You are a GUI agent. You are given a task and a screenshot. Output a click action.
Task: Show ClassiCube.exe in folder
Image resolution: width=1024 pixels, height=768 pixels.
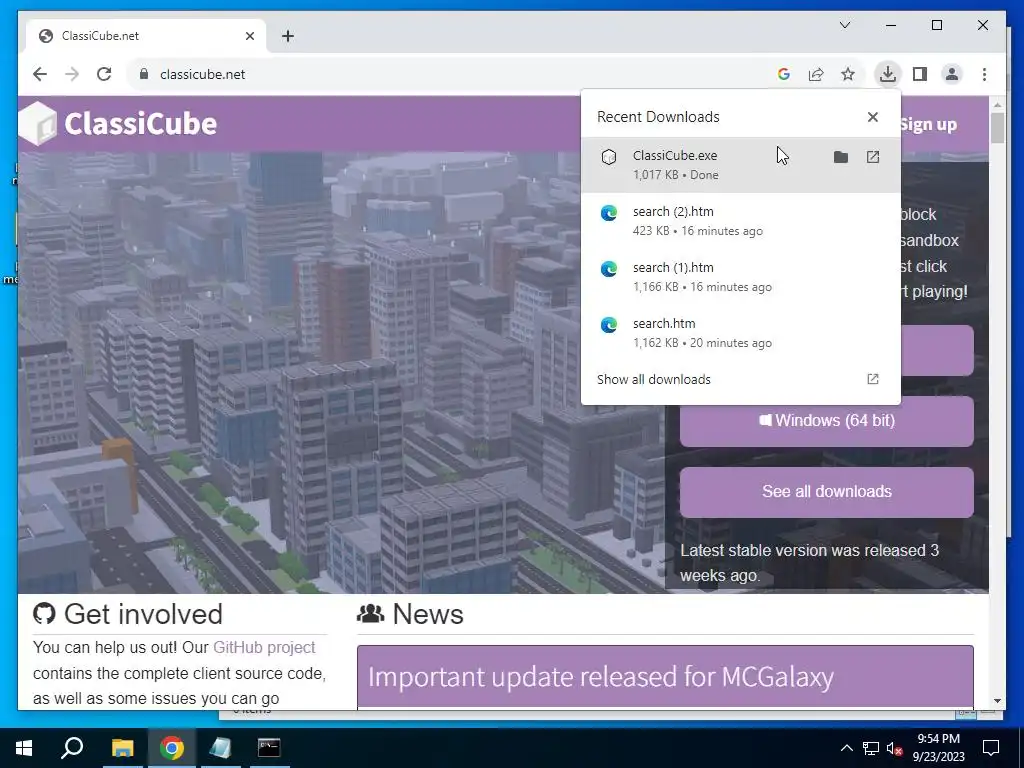pos(840,157)
